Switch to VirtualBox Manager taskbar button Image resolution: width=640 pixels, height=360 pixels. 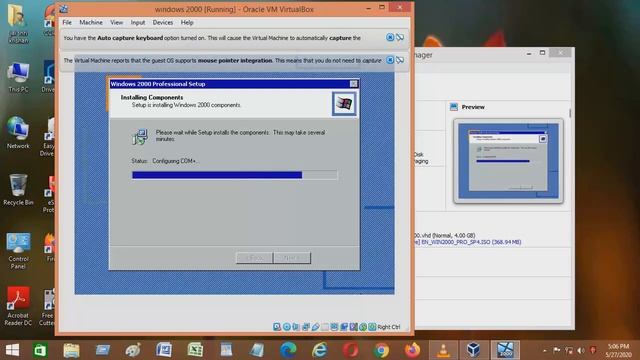pyautogui.click(x=474, y=350)
